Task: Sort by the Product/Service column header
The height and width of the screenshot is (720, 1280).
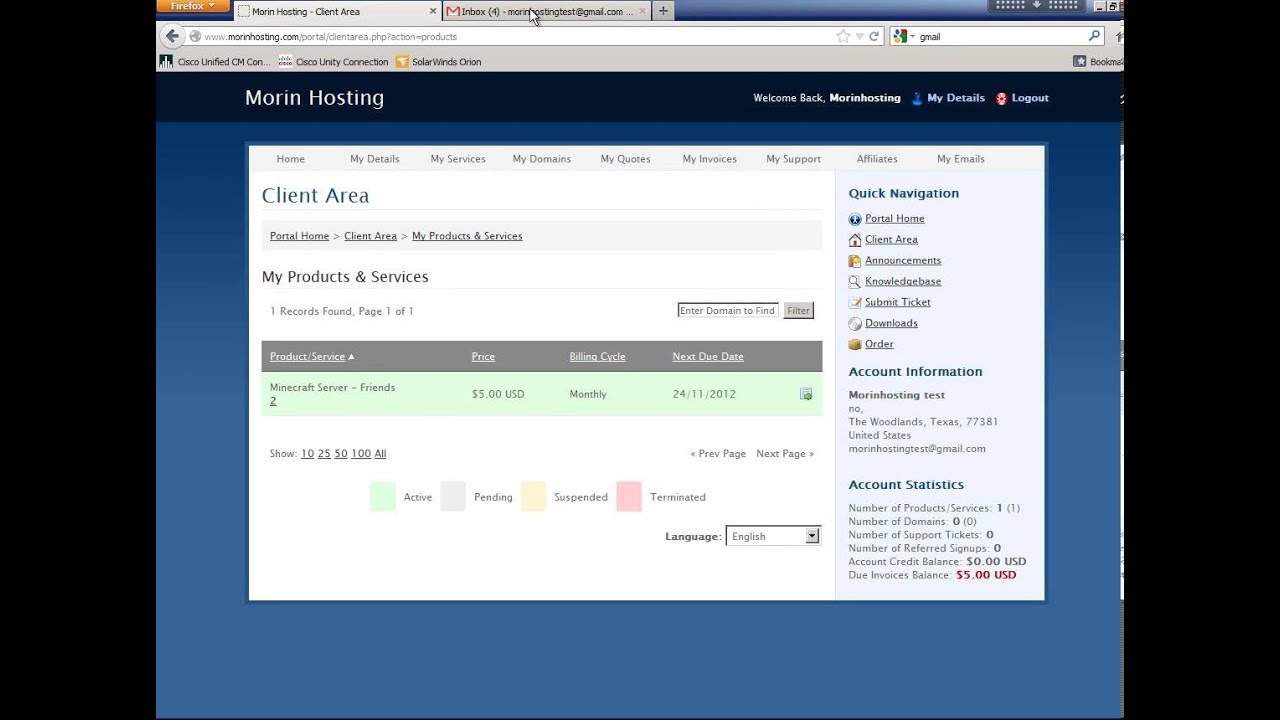Action: tap(308, 357)
